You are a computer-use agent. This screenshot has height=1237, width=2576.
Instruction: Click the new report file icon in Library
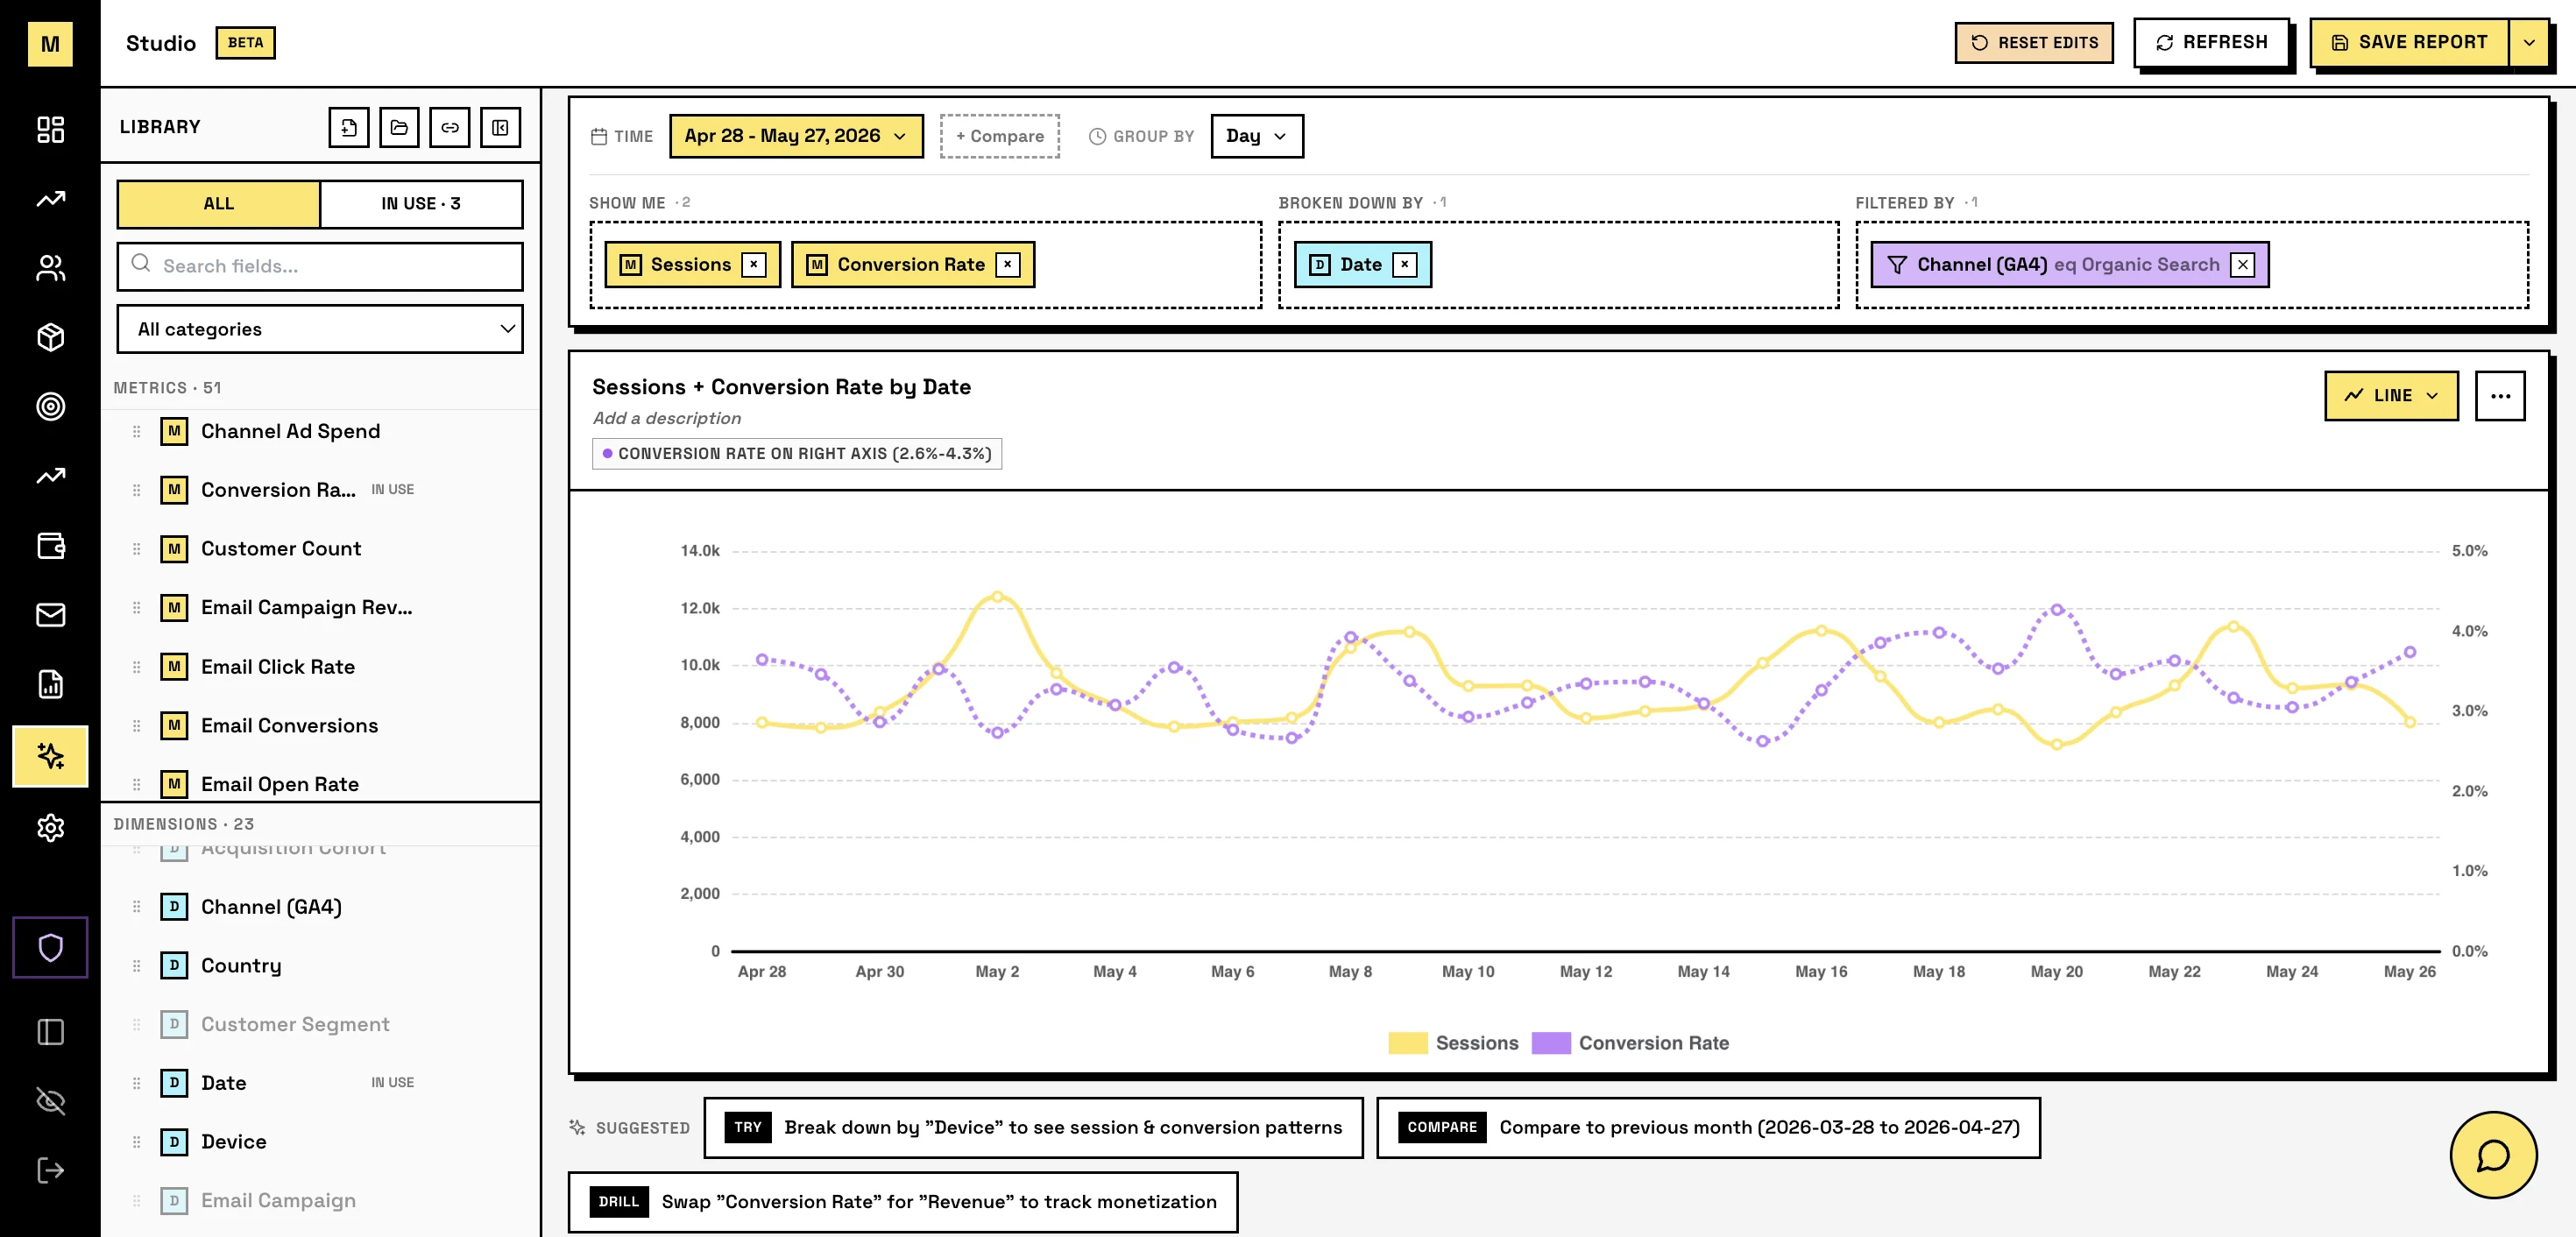(349, 127)
